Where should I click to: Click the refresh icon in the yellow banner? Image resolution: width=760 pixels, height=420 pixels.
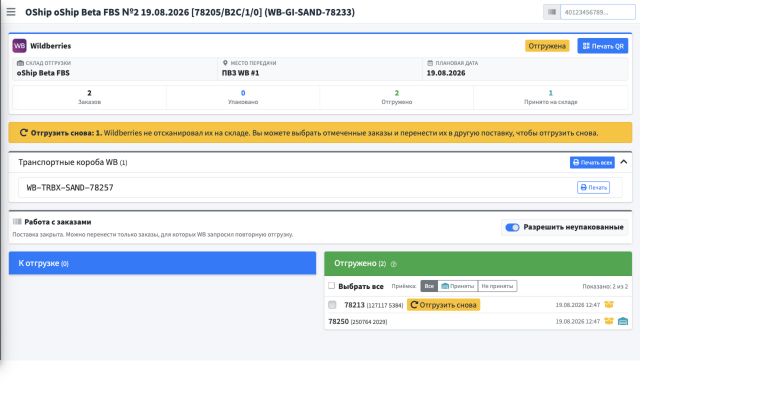click(23, 132)
